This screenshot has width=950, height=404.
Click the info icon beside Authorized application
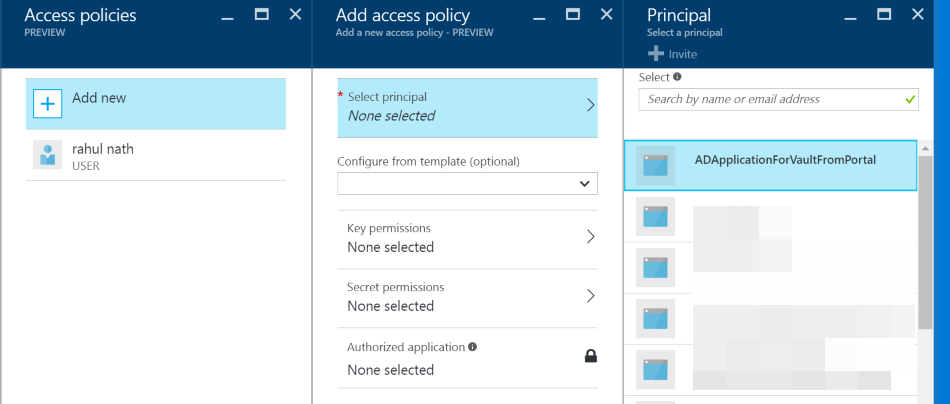pyautogui.click(x=472, y=347)
